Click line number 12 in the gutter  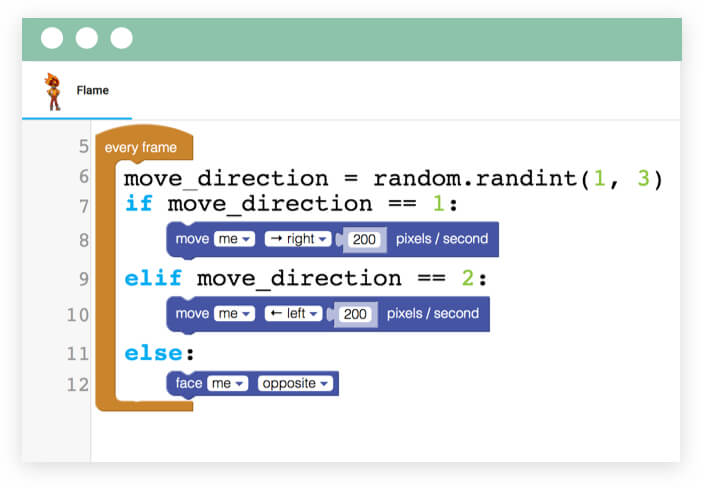coord(79,383)
